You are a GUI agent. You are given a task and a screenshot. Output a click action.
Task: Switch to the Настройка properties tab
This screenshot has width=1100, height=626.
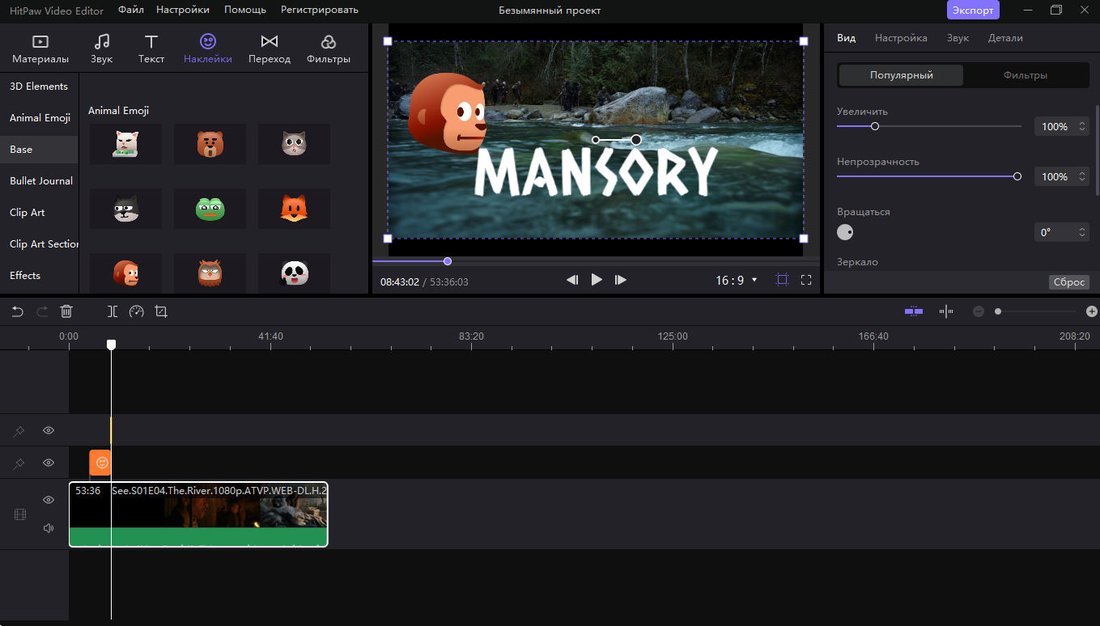901,38
